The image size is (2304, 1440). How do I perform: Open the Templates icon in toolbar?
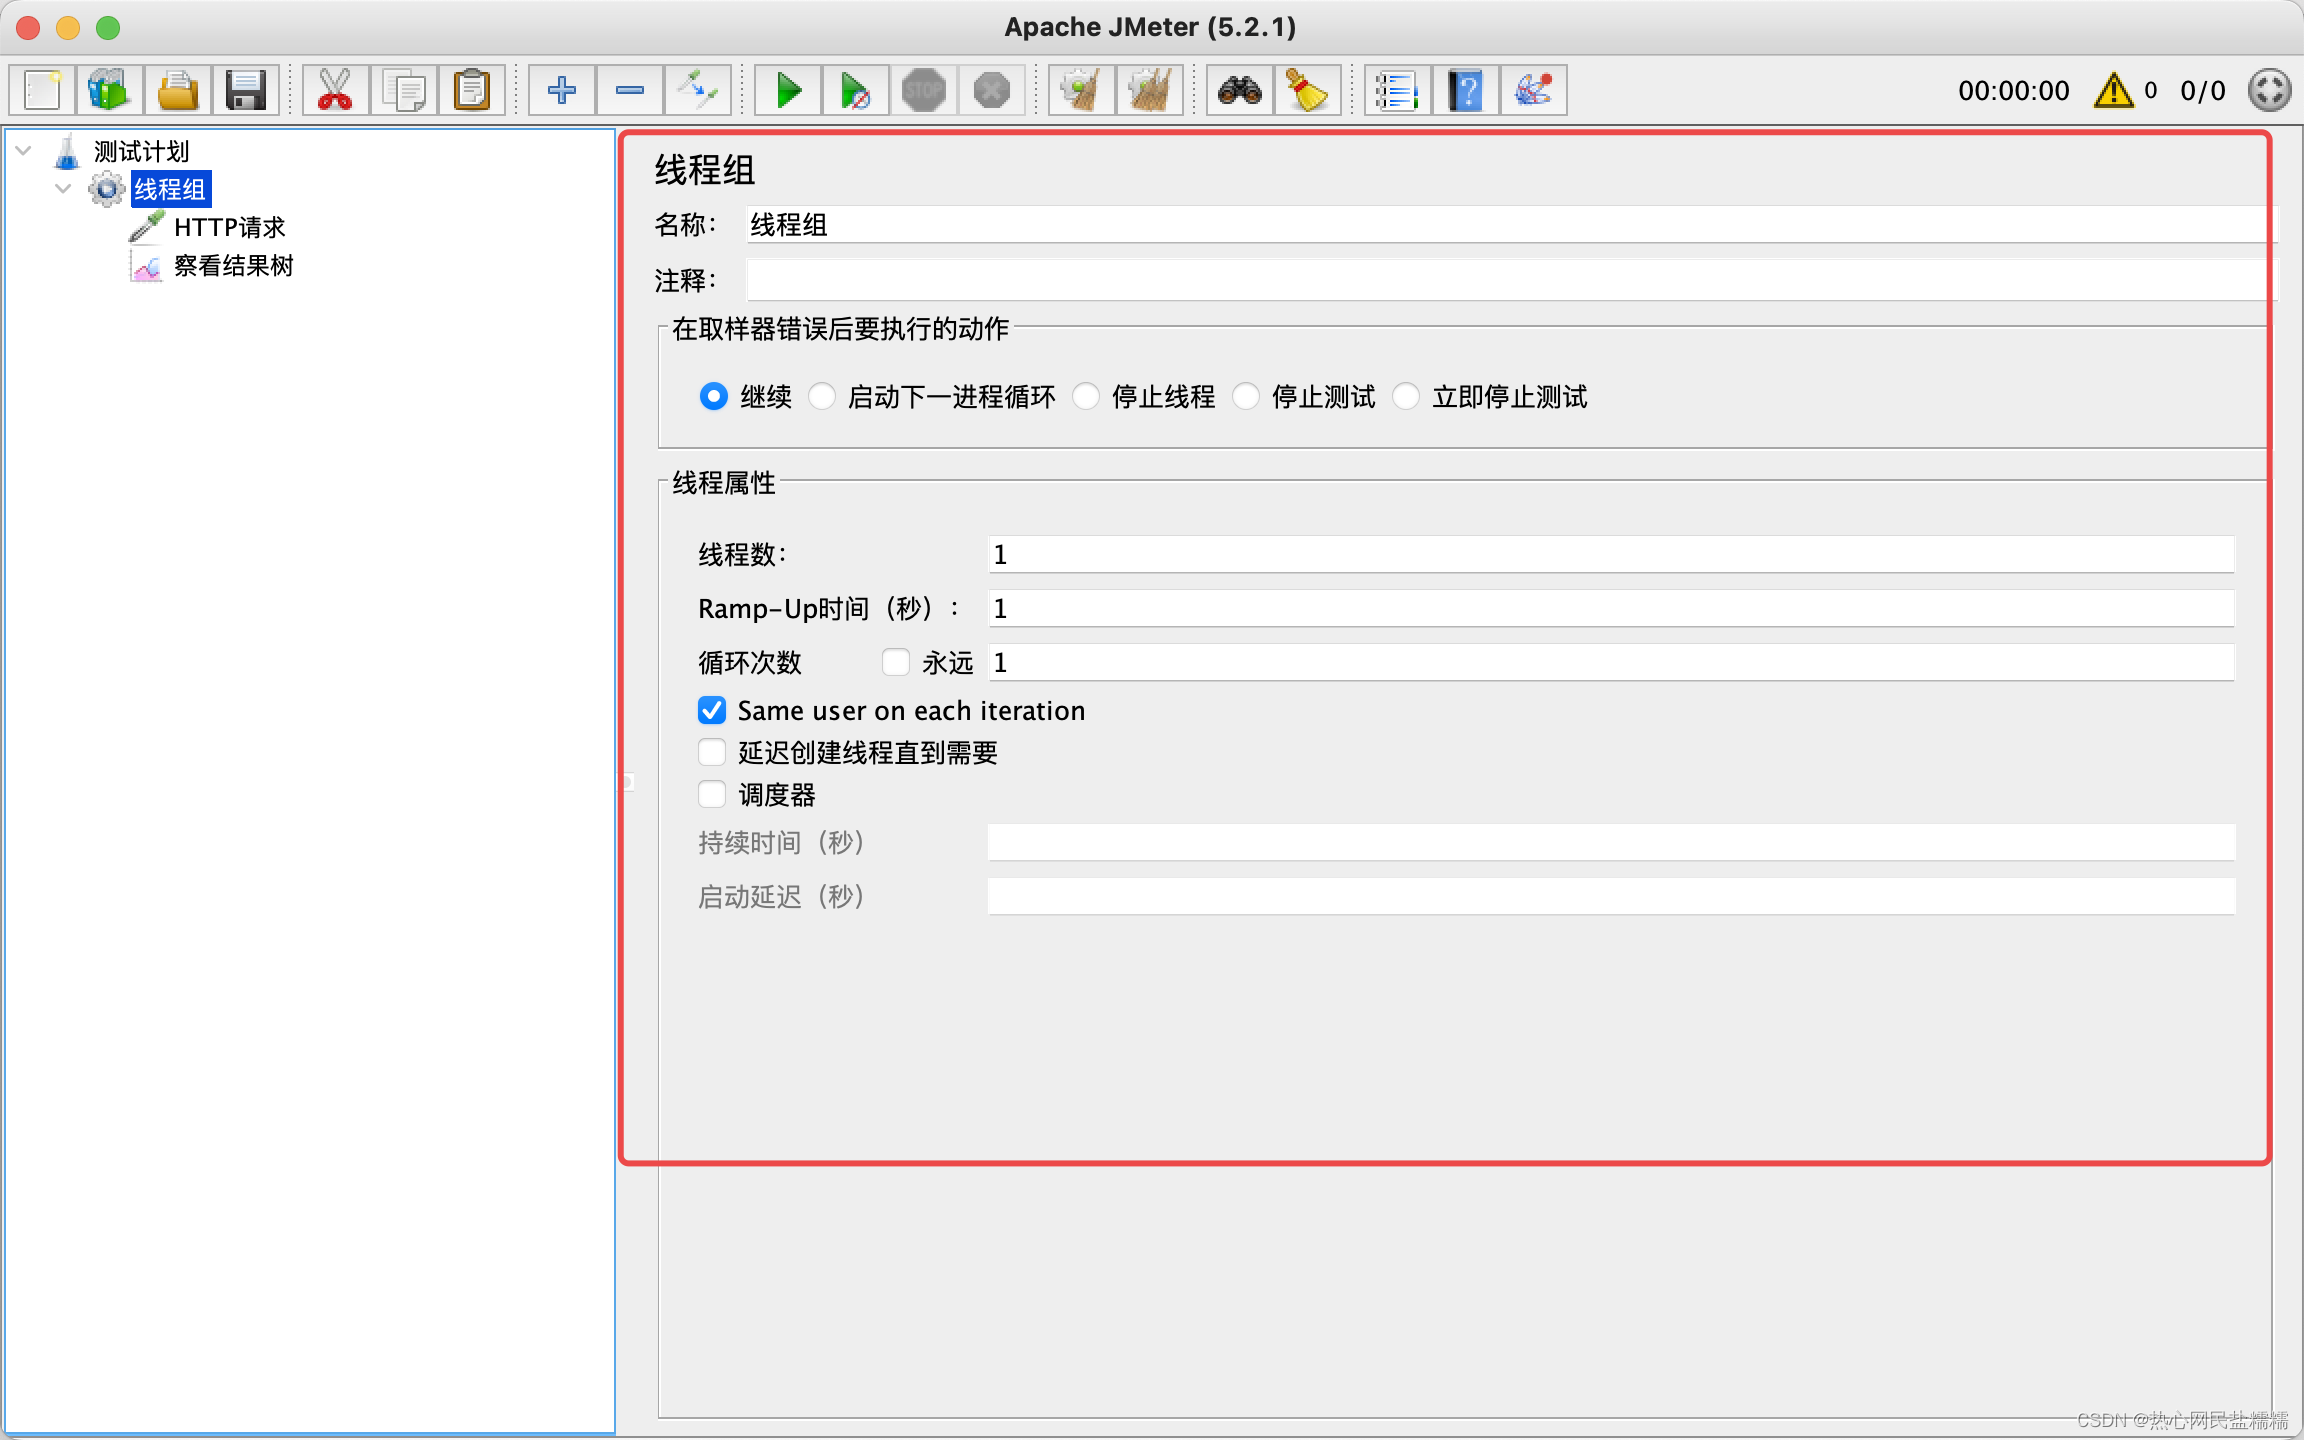(110, 90)
